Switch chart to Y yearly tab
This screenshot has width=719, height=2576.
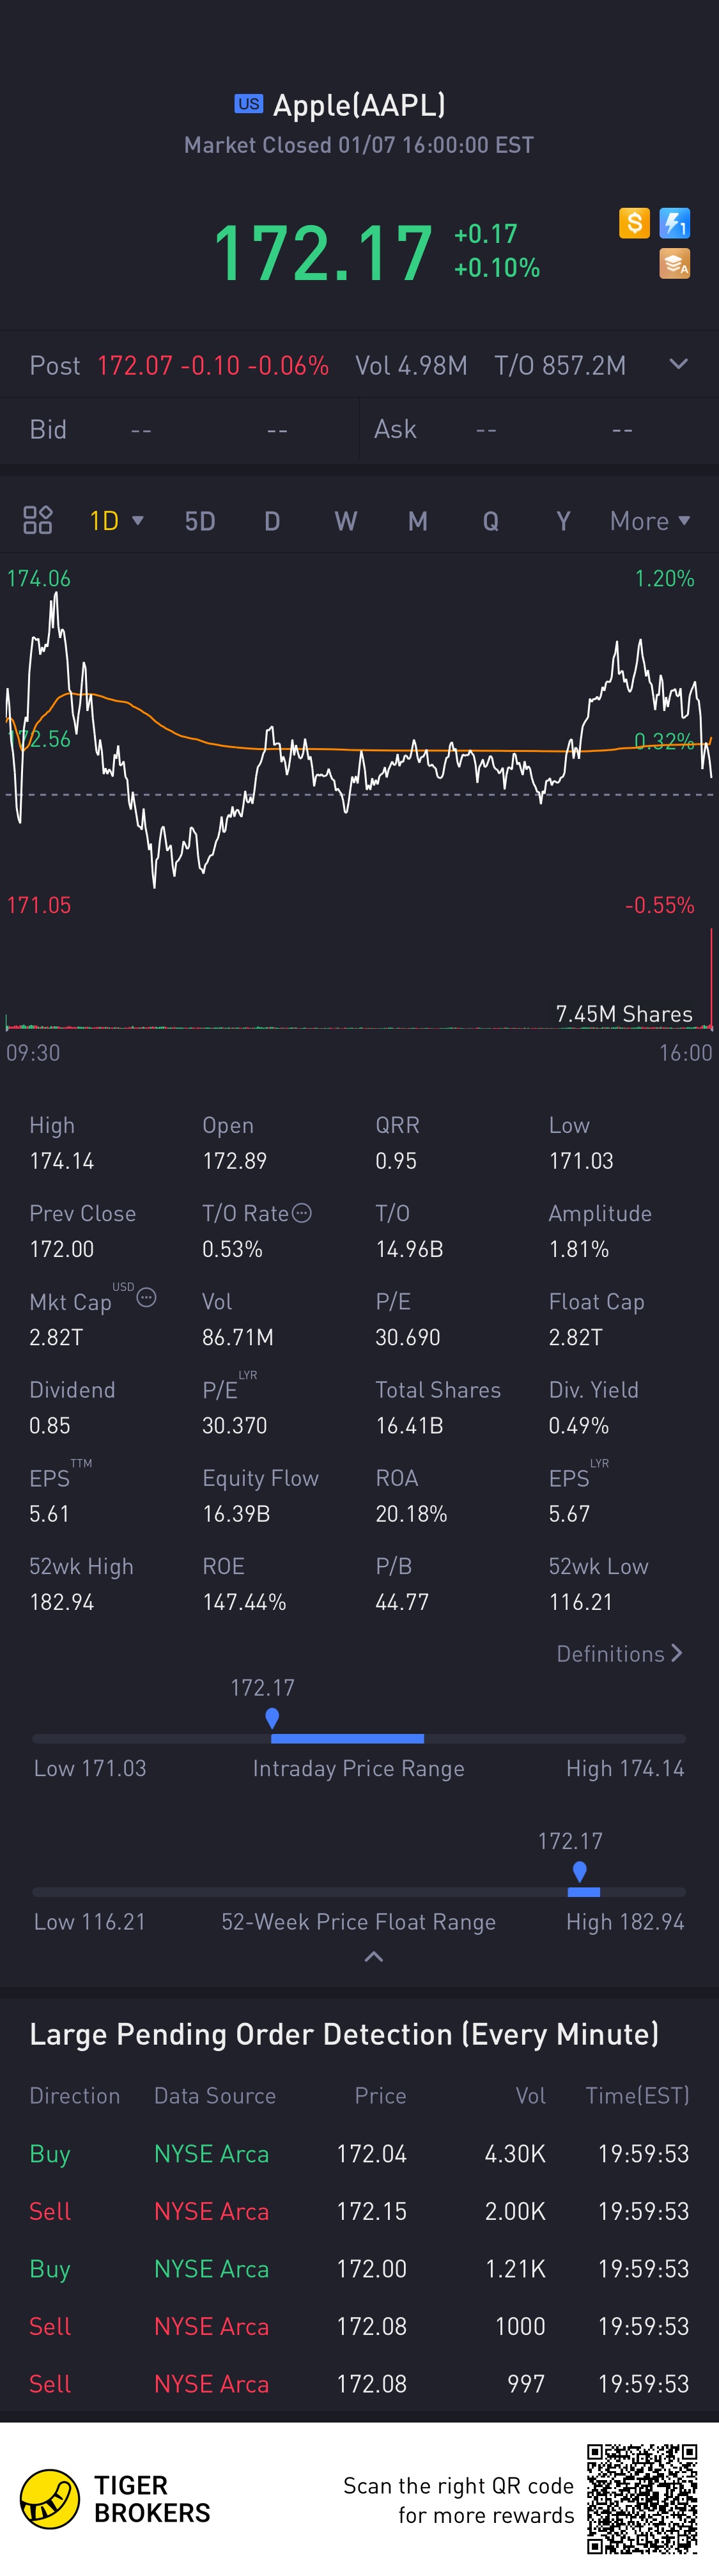coord(563,521)
